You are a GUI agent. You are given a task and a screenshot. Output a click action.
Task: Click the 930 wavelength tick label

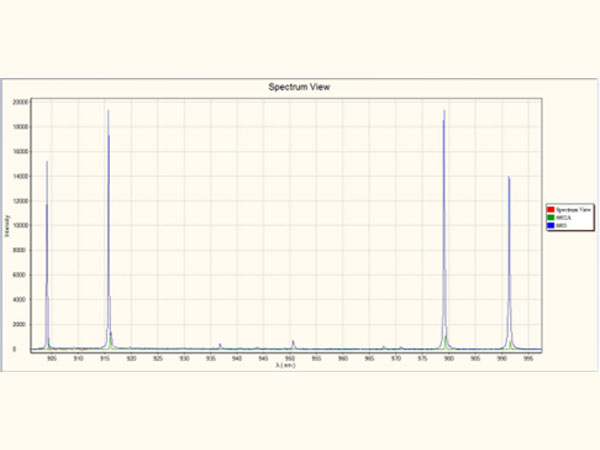coord(184,358)
